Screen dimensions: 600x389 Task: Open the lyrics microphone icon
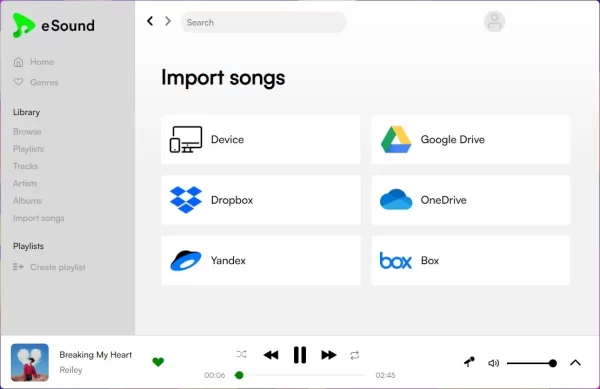pyautogui.click(x=470, y=362)
